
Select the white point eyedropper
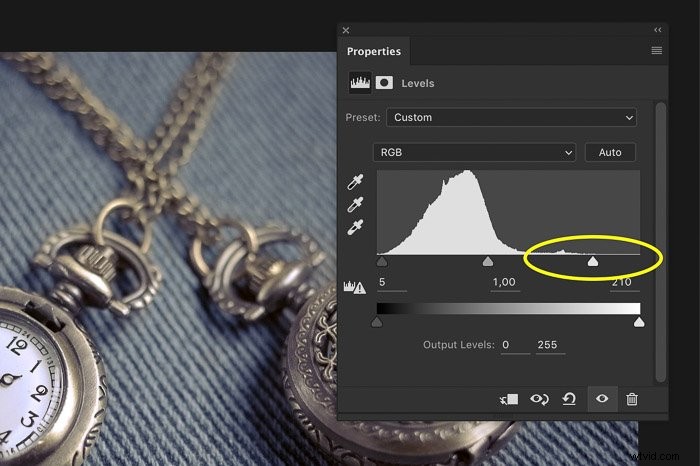tap(355, 227)
